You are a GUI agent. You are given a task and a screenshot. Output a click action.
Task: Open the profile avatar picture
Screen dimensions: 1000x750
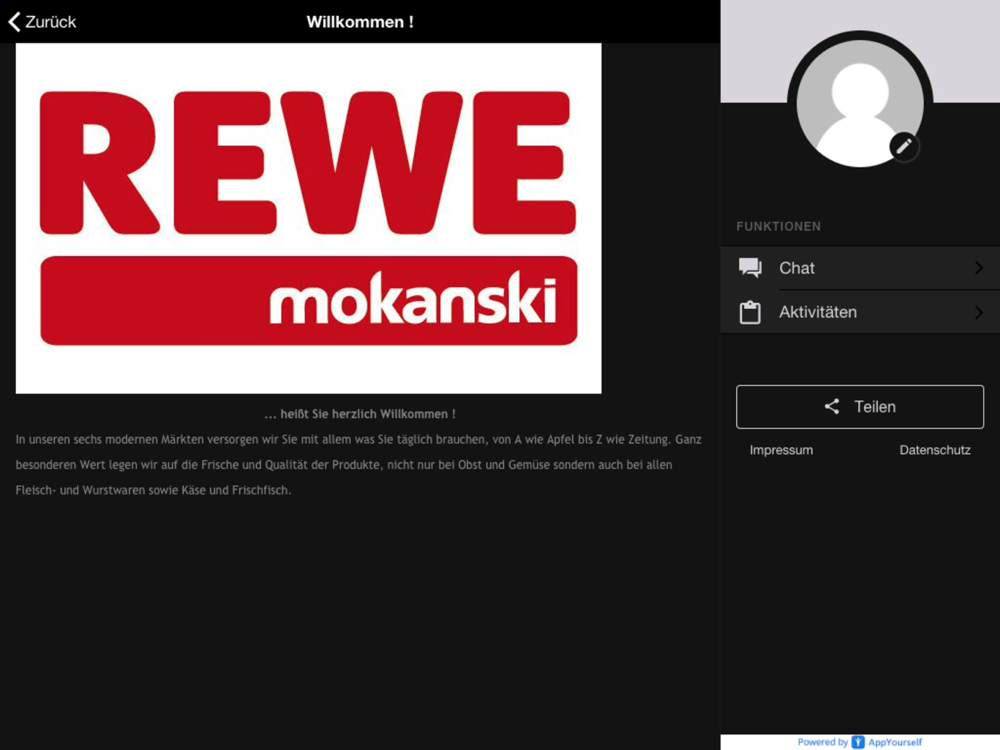(860, 103)
